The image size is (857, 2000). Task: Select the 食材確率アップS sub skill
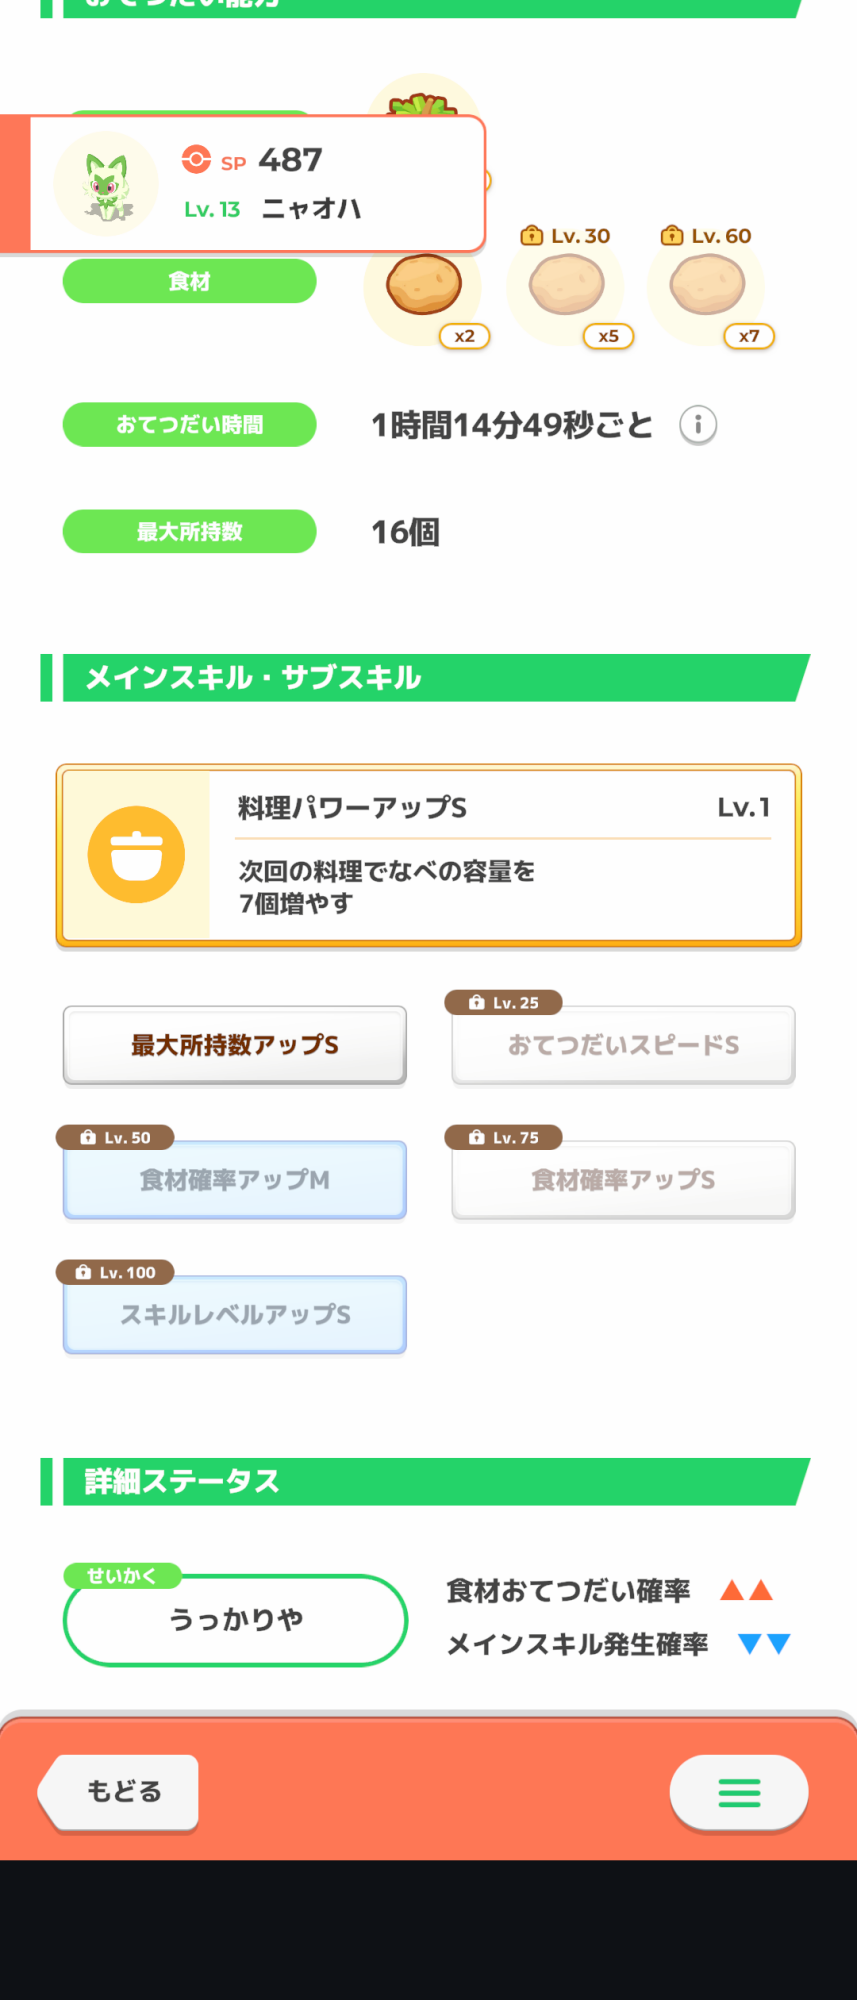click(x=623, y=1180)
